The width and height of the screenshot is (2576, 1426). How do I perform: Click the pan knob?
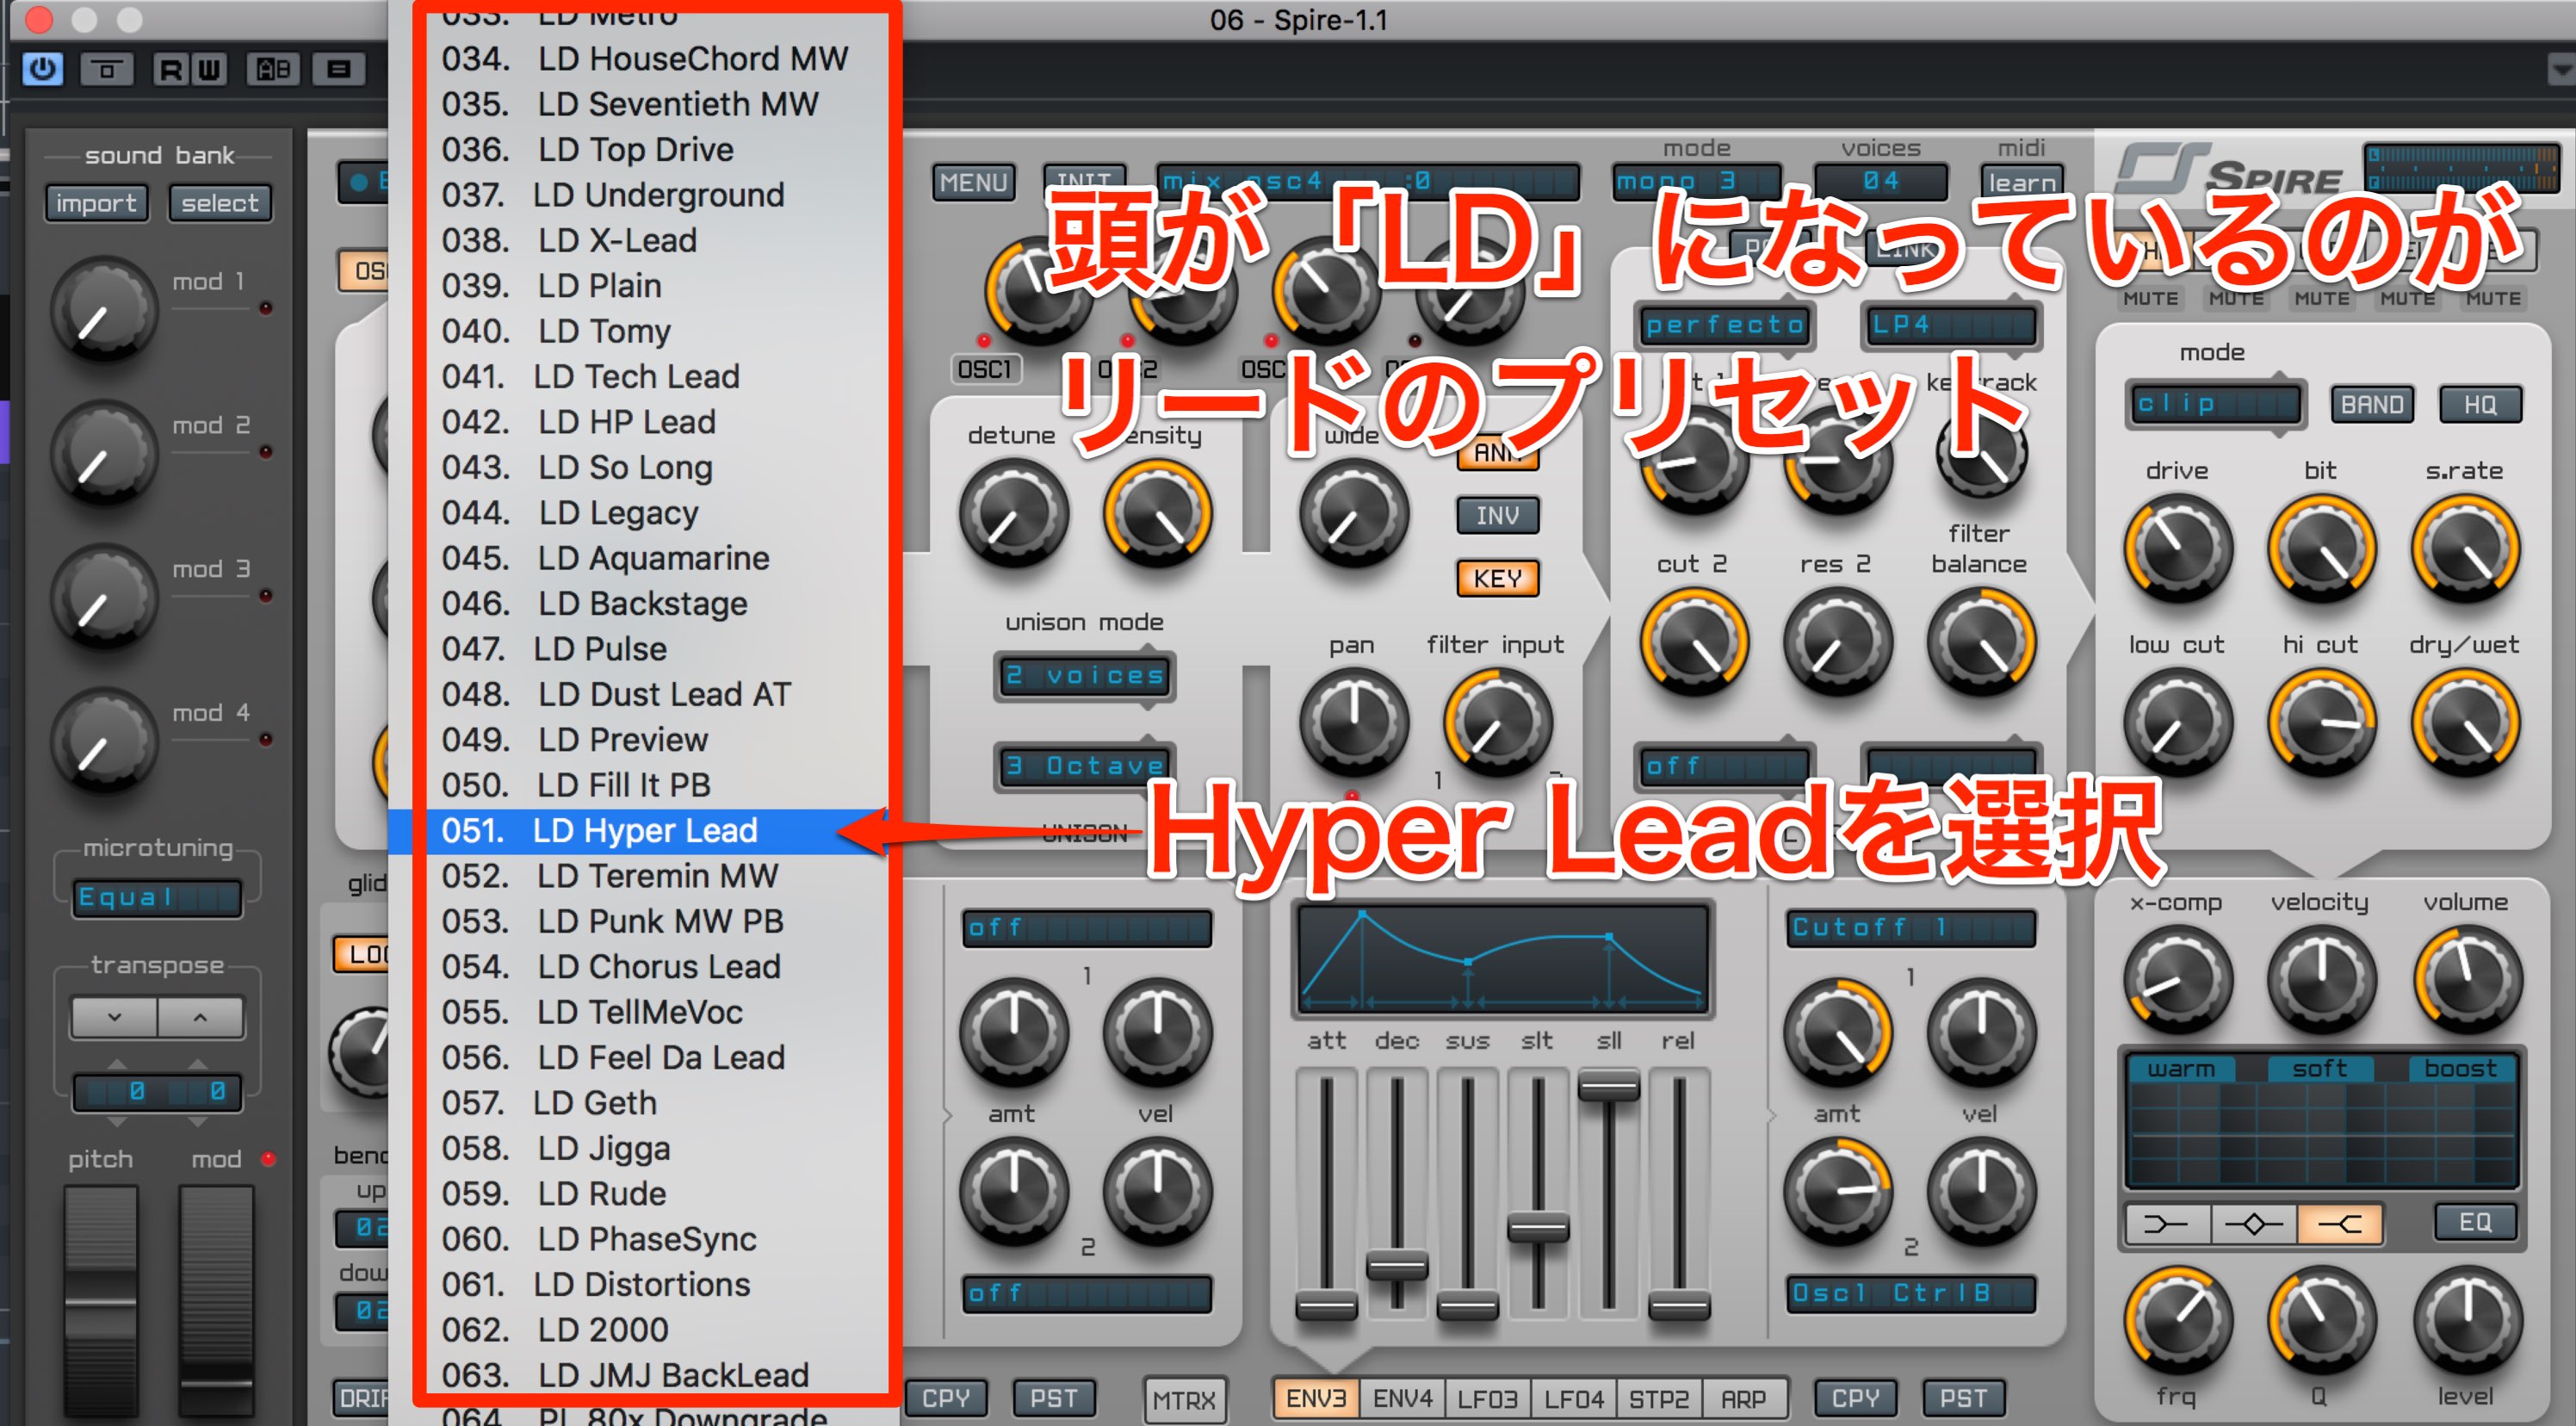point(1353,722)
